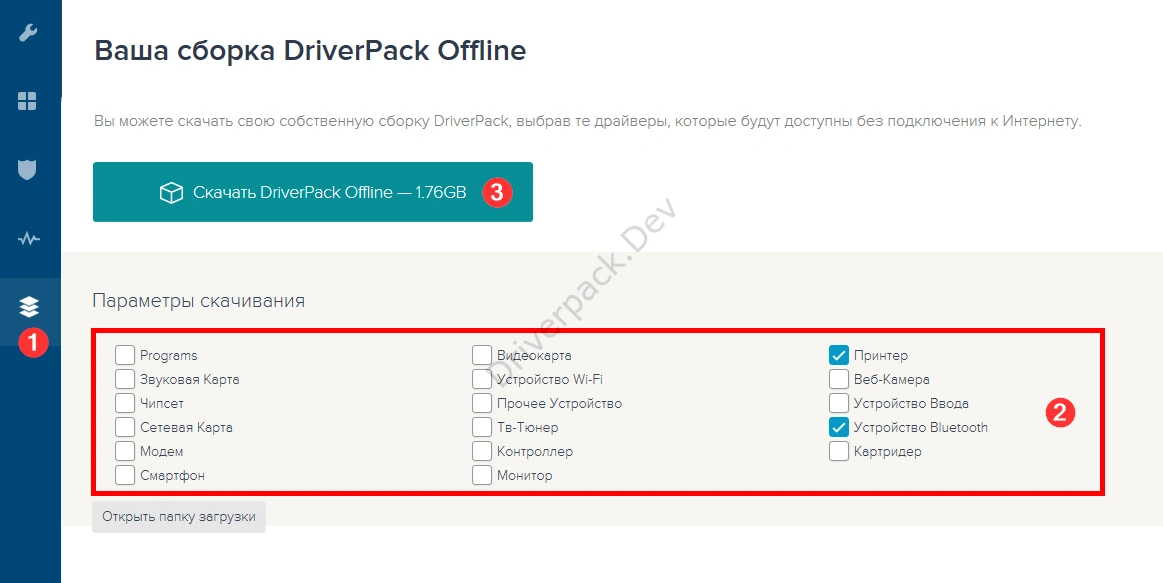1163x583 pixels.
Task: Tick the Чипсет checkbox
Action: click(x=125, y=404)
